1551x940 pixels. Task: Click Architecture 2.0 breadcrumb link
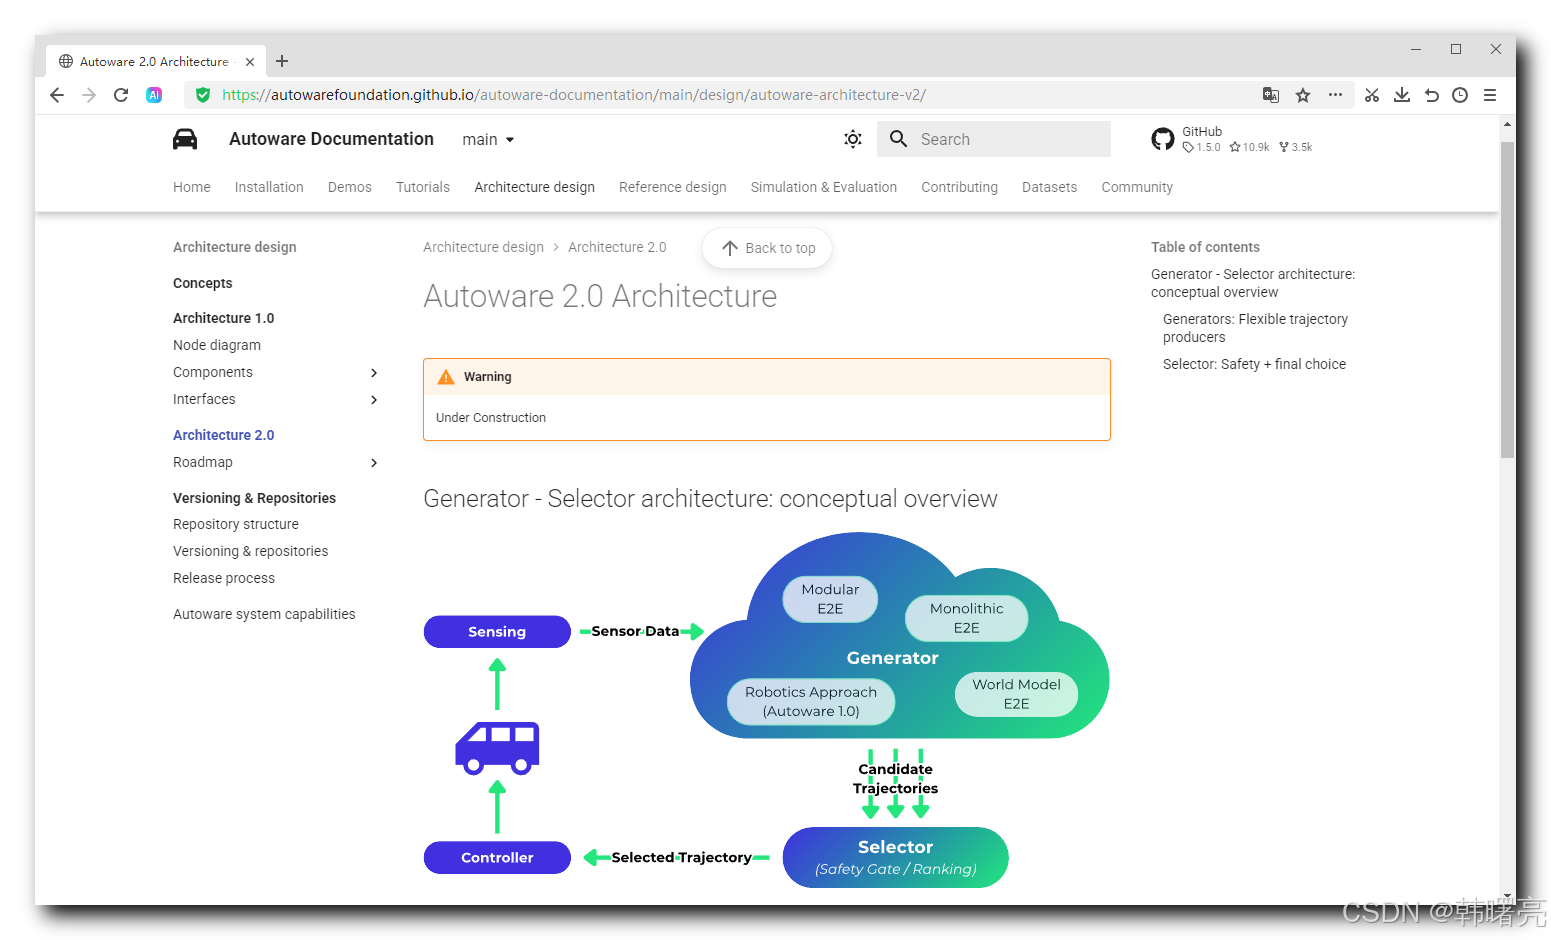[x=617, y=247]
